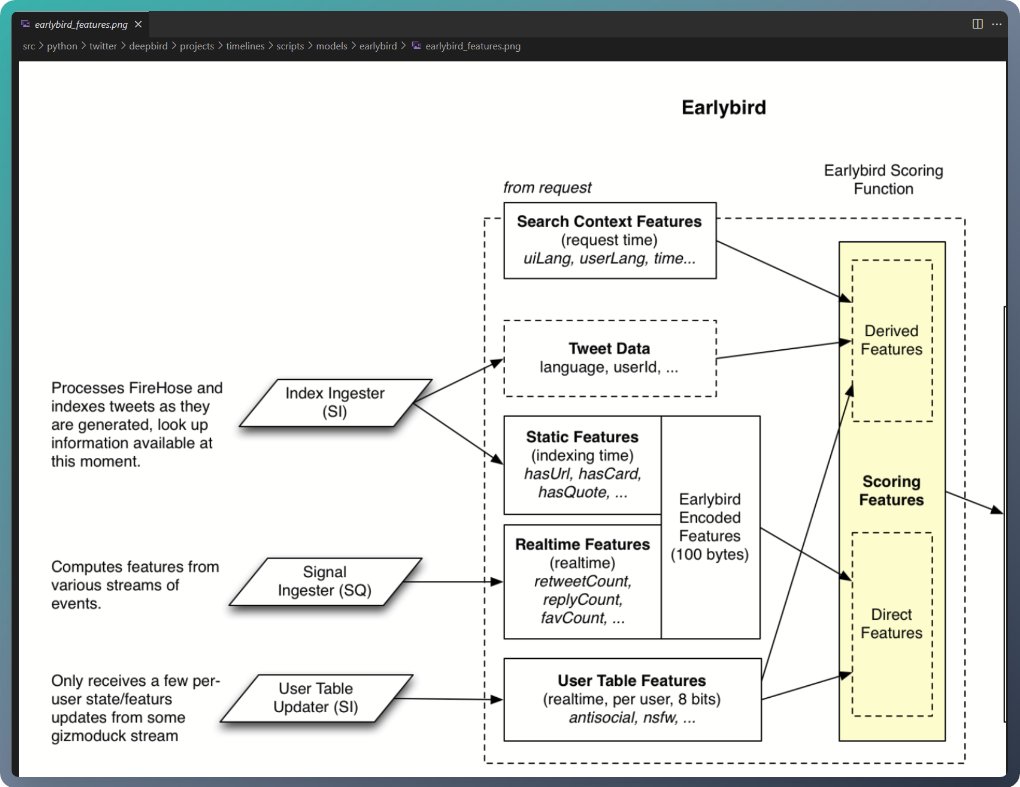Click the split editor right icon
The height and width of the screenshot is (787, 1020).
[x=977, y=24]
